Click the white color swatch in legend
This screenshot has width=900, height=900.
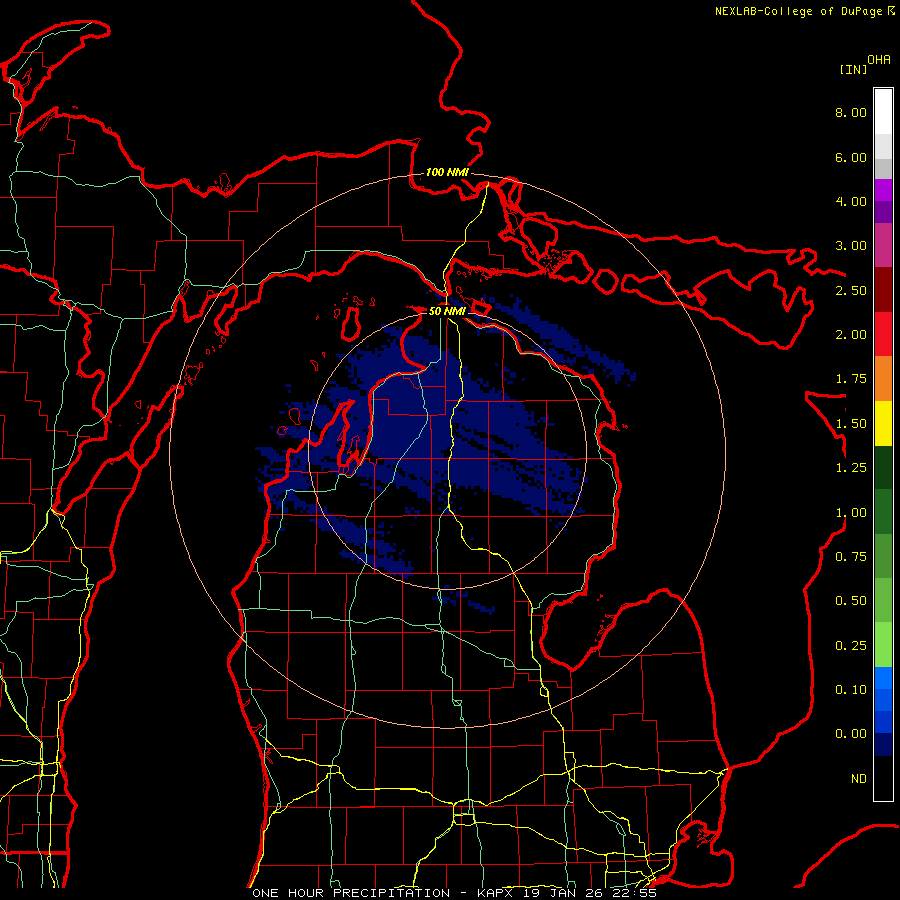883,112
